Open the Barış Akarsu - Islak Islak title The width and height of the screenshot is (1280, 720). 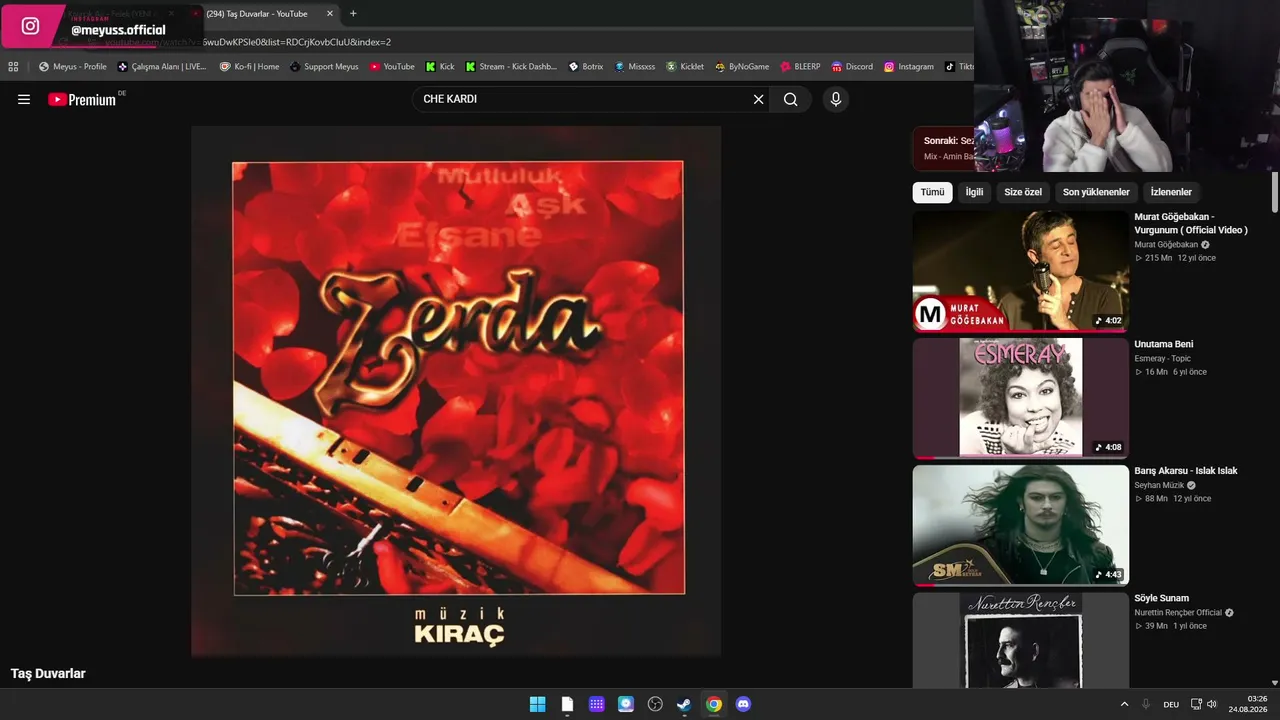(x=1186, y=471)
